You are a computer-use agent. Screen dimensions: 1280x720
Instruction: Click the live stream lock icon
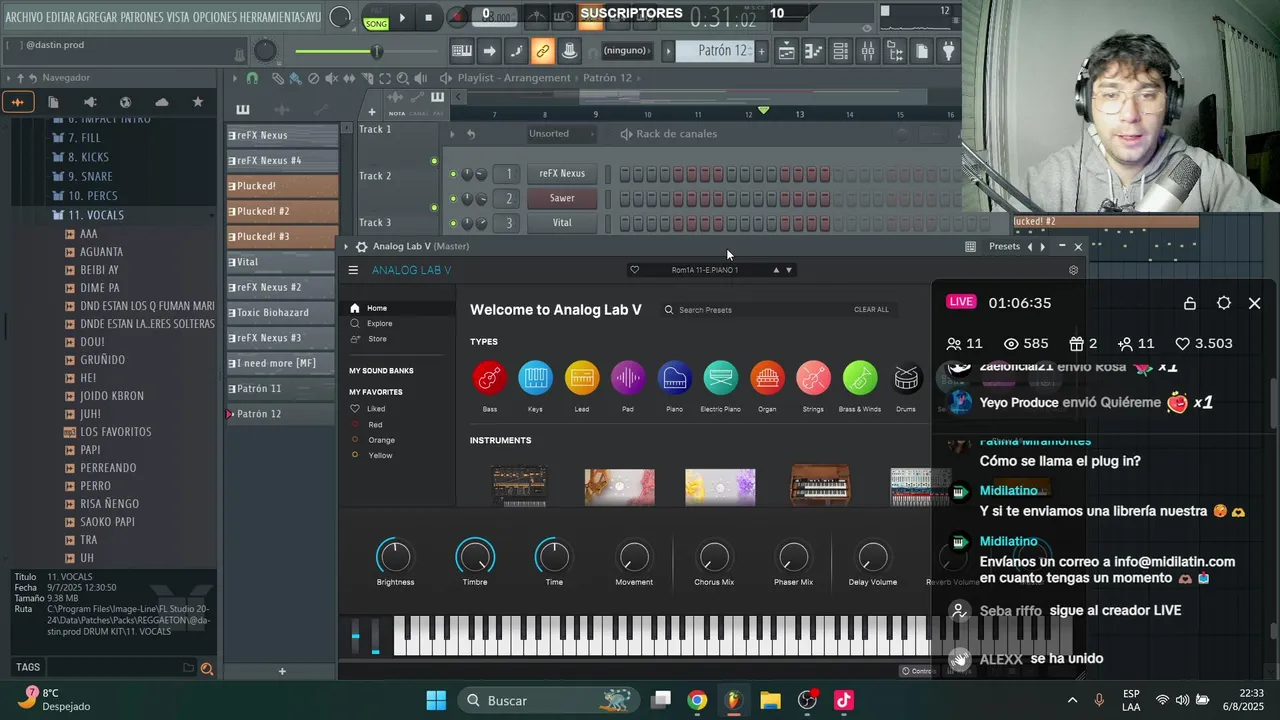coord(1190,303)
